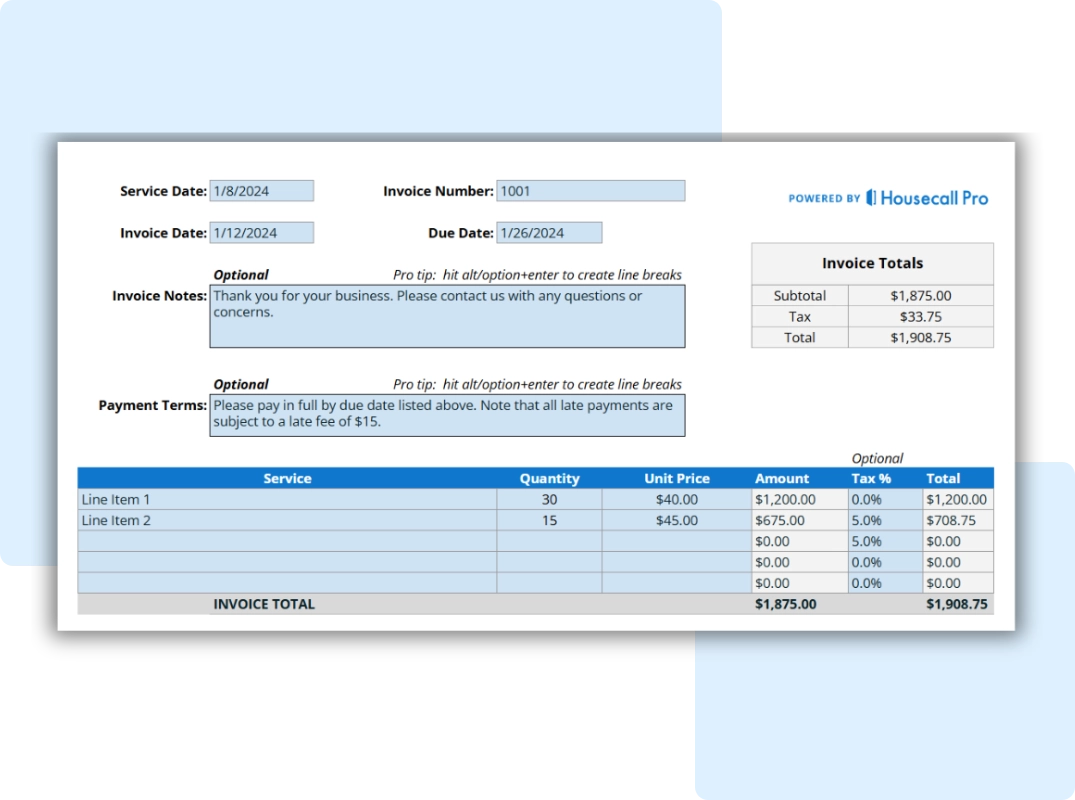Edit the Invoice Notes text box
Image resolution: width=1075 pixels, height=800 pixels.
(447, 316)
